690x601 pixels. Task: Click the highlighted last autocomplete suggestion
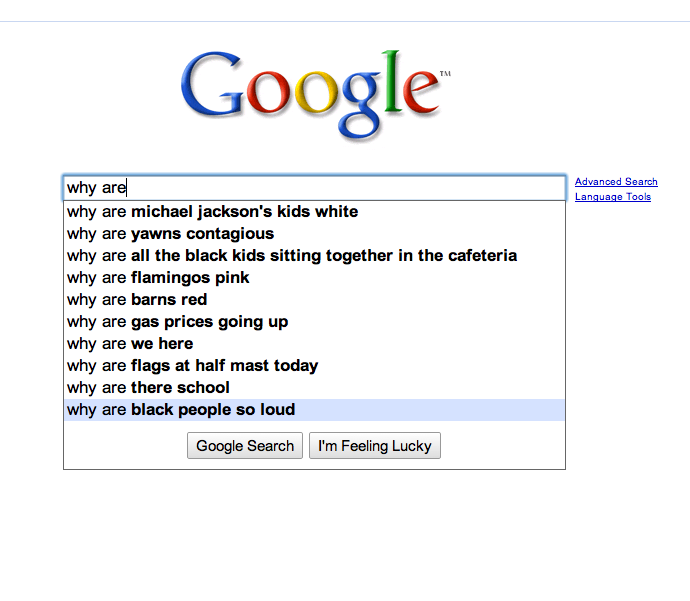(x=181, y=410)
